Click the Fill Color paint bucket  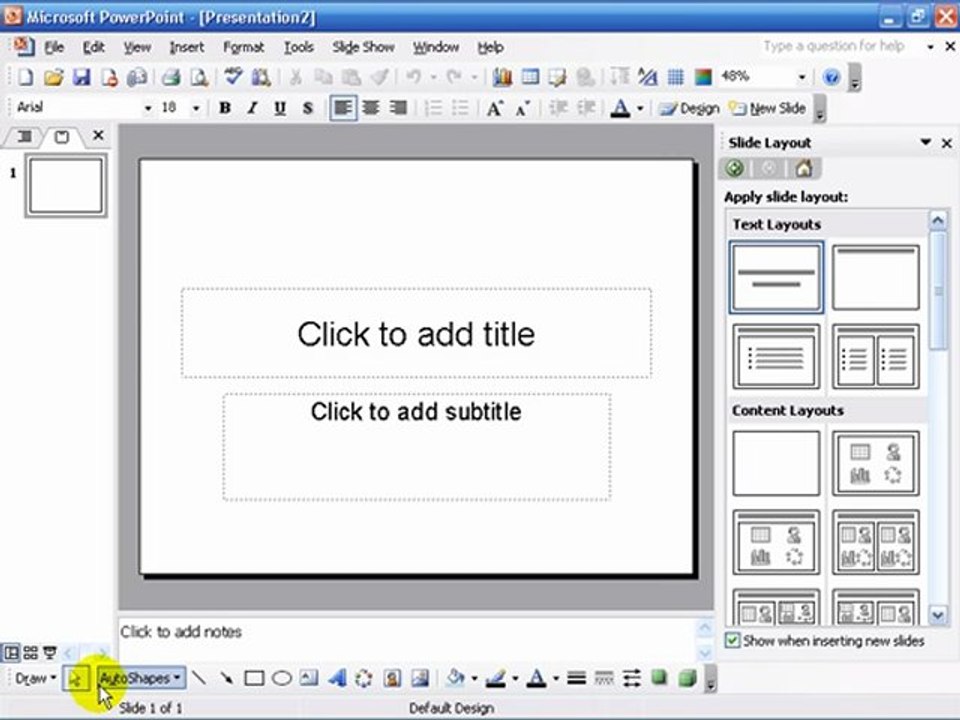(456, 678)
